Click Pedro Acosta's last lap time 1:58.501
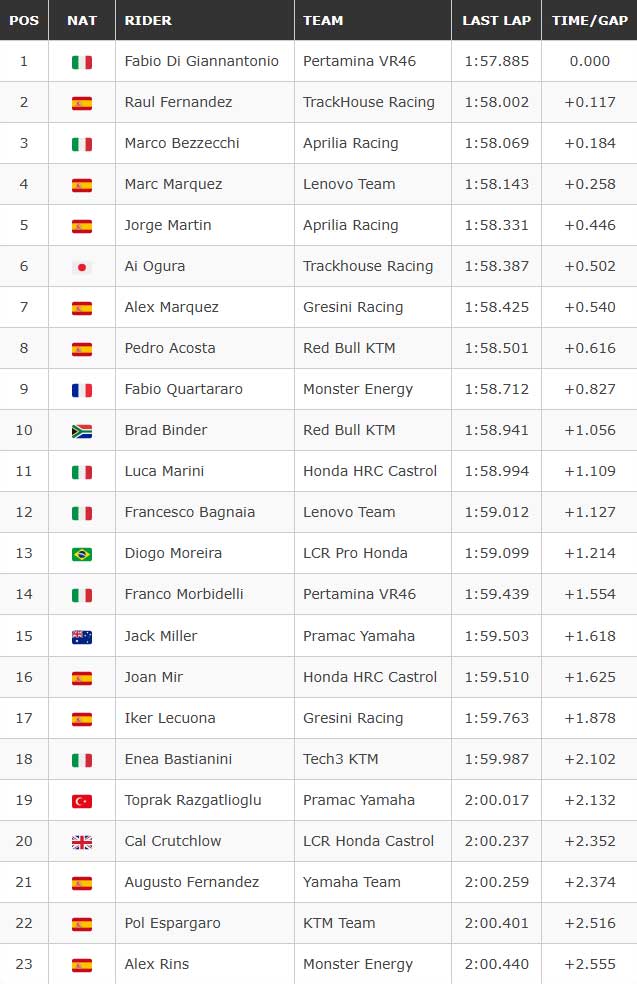The width and height of the screenshot is (637, 984). pyautogui.click(x=496, y=348)
